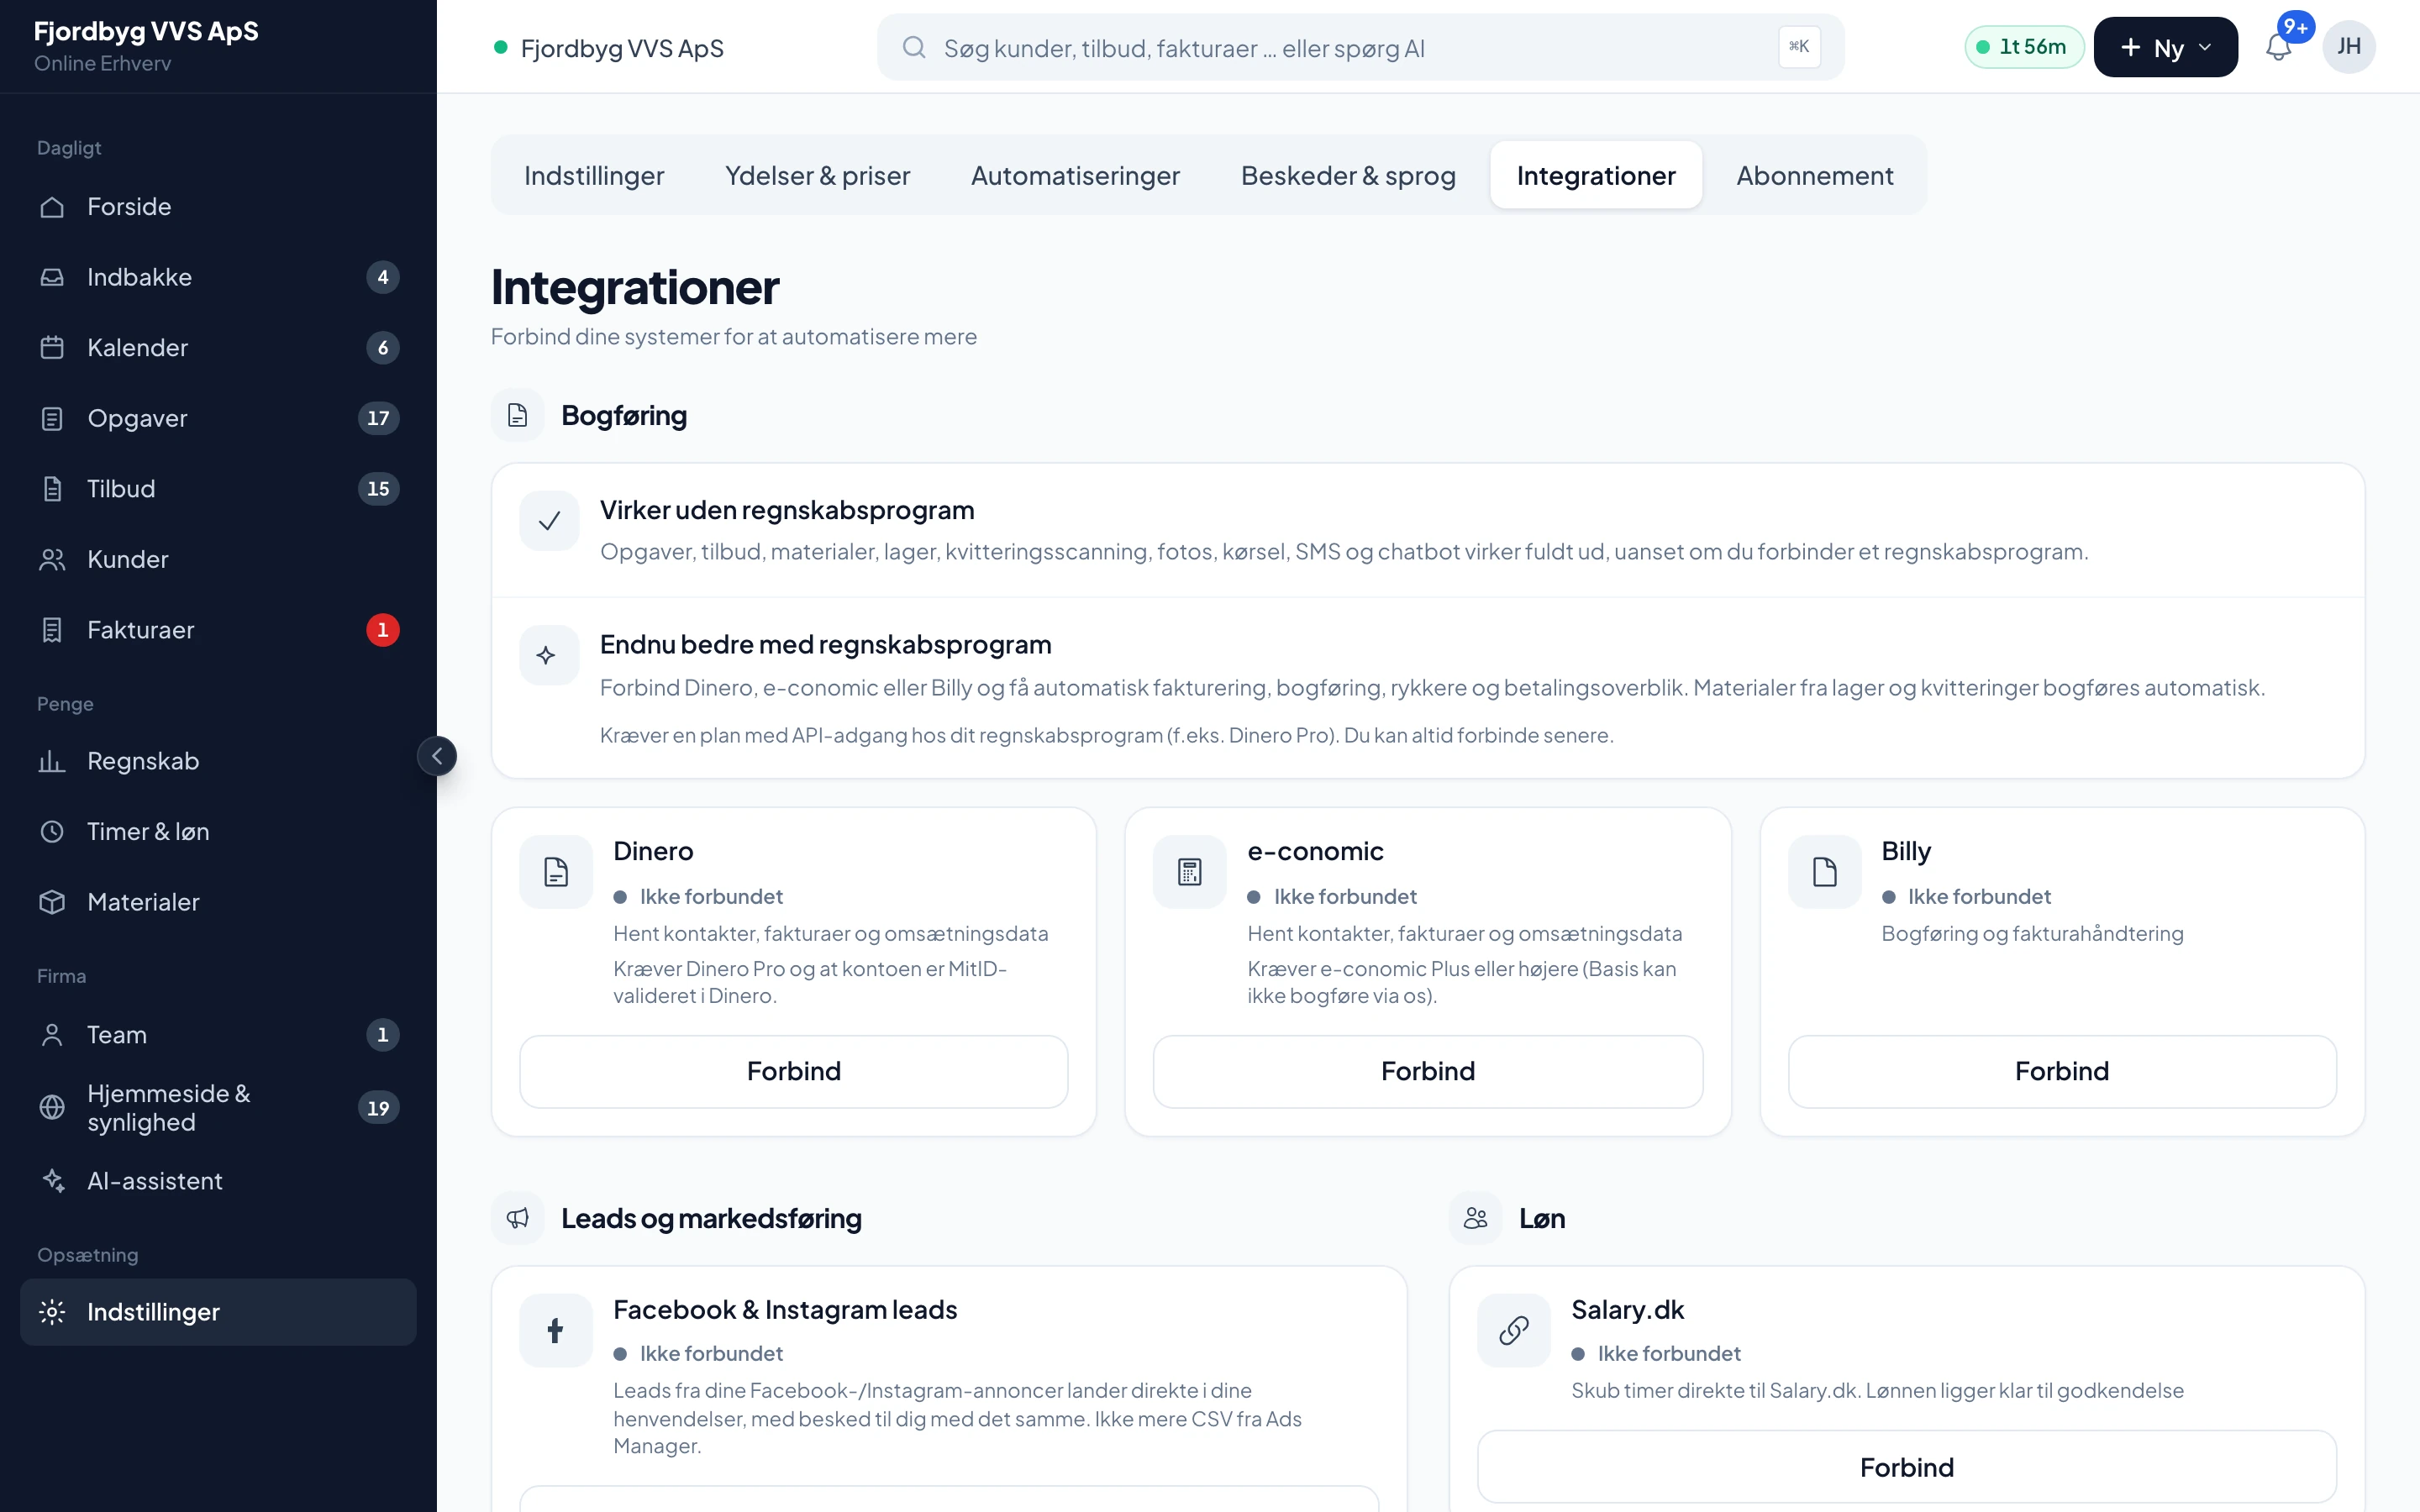This screenshot has height=1512, width=2420.
Task: Open Indstillinger in the sidebar
Action: 218,1312
